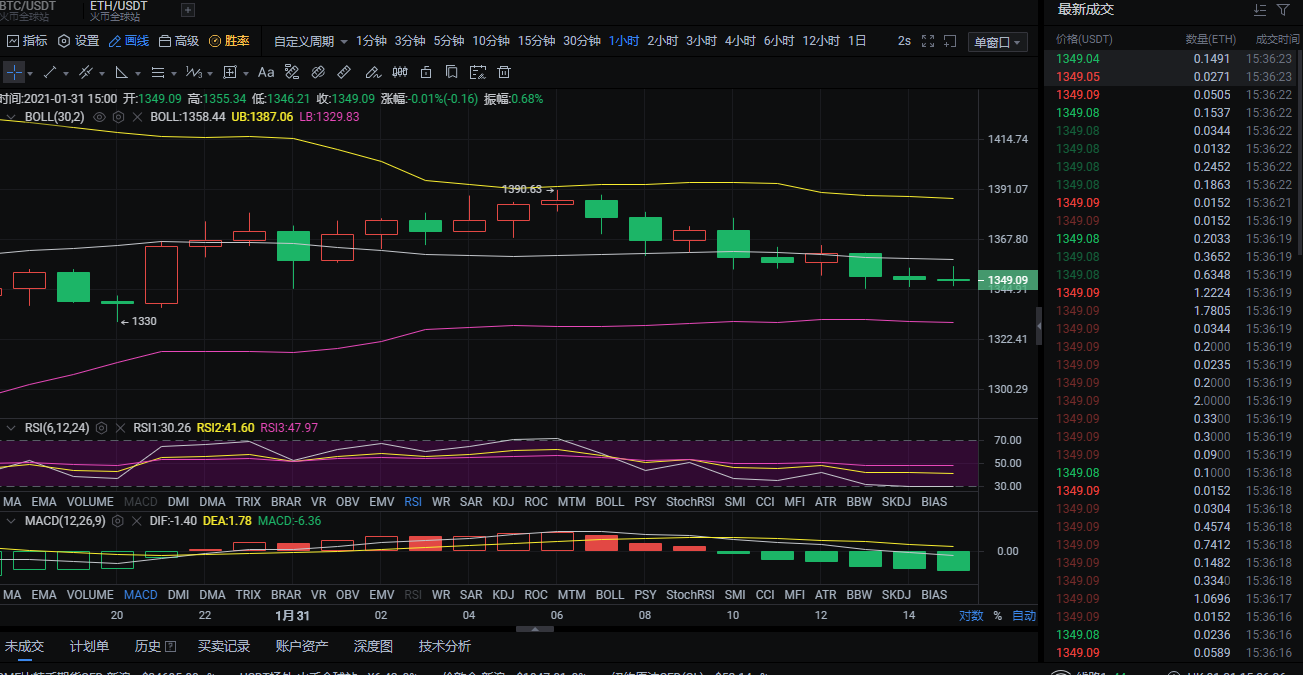Remove the BOLL indicator with X
Screen dimensions: 1303x675
pyautogui.click(x=137, y=117)
